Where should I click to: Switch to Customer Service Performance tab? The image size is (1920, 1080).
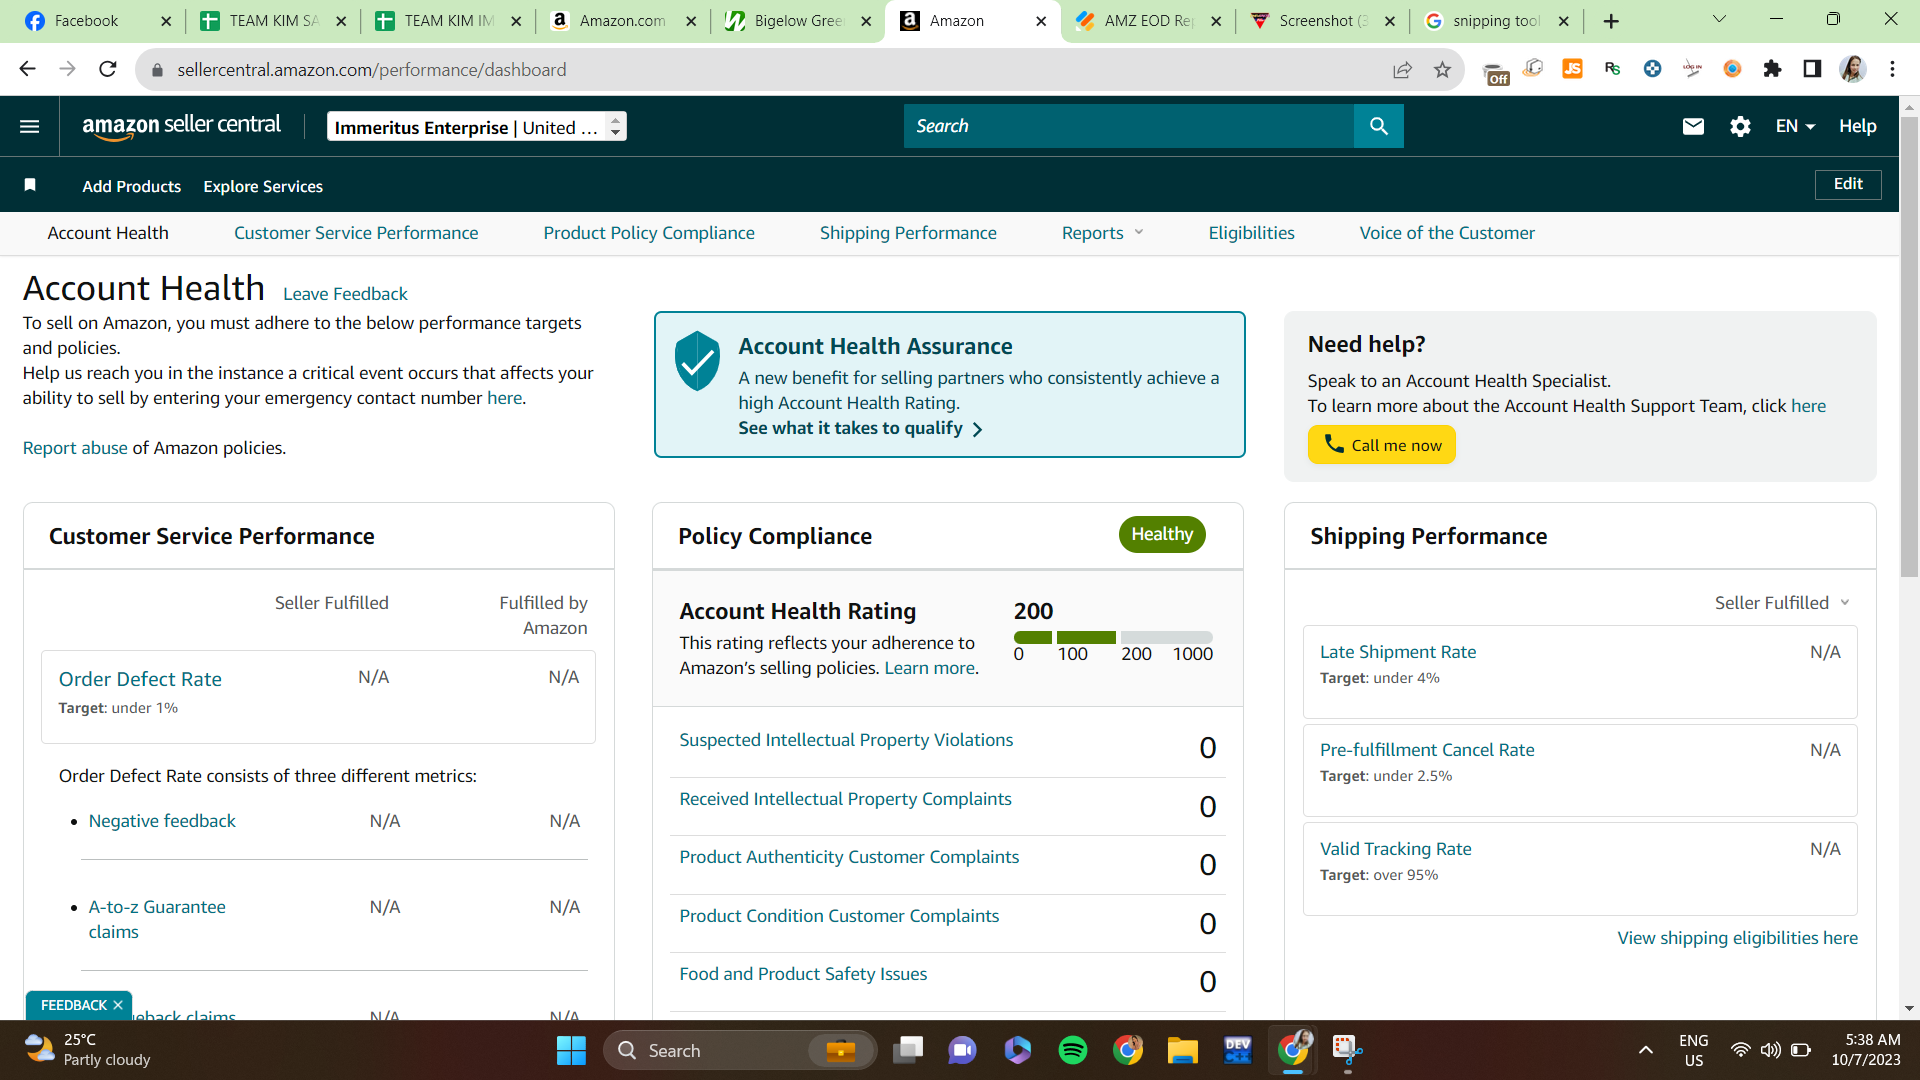356,233
